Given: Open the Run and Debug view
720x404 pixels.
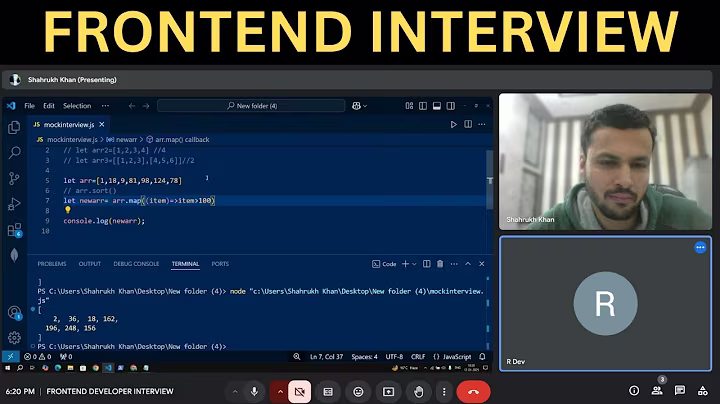Looking at the screenshot, I should 14,204.
